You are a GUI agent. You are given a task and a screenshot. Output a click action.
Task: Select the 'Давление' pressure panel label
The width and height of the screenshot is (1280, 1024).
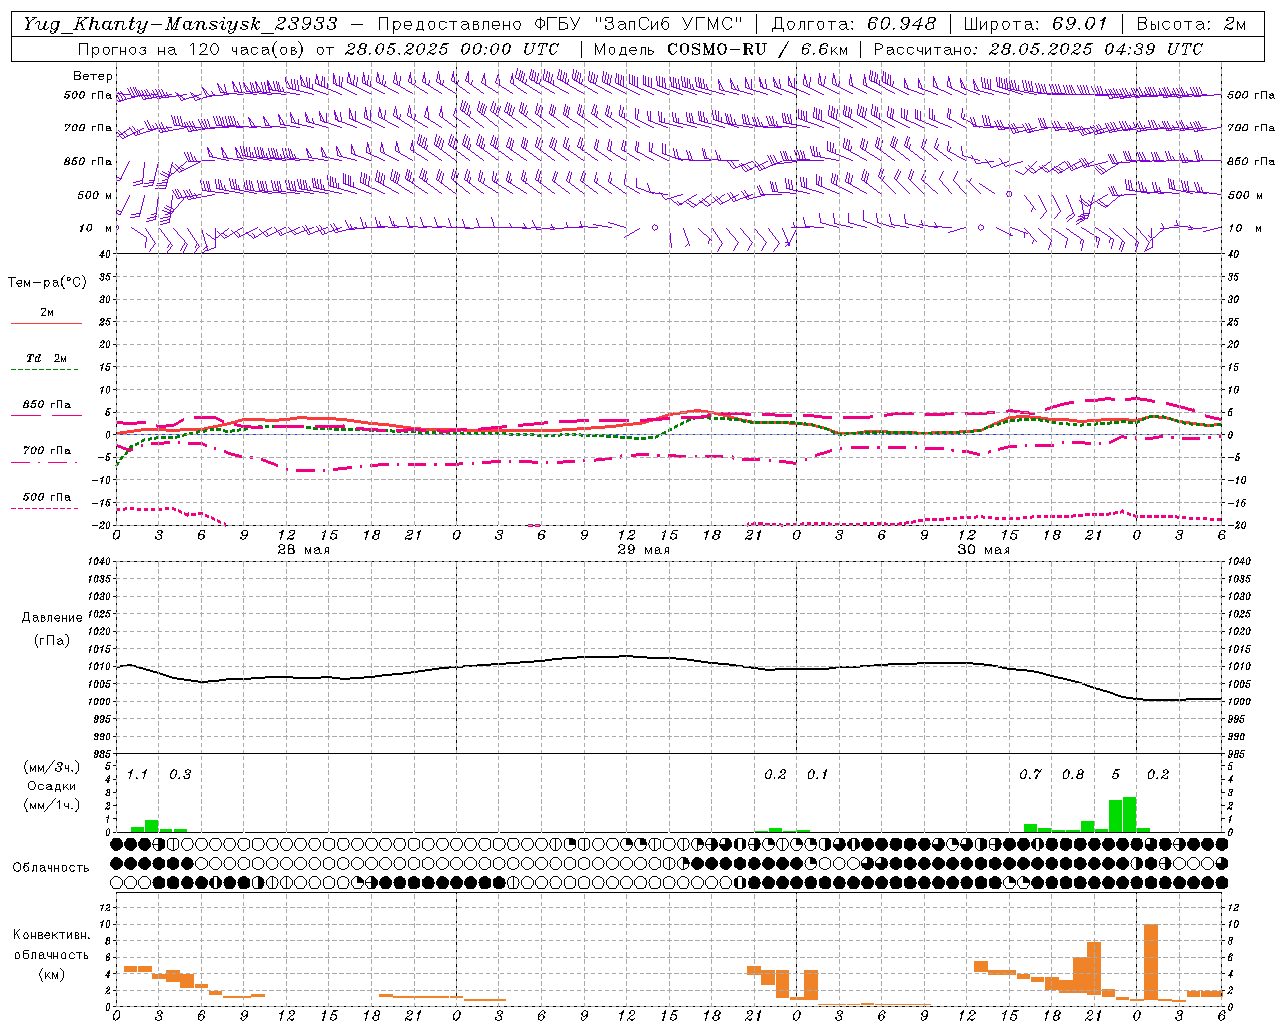(51, 618)
